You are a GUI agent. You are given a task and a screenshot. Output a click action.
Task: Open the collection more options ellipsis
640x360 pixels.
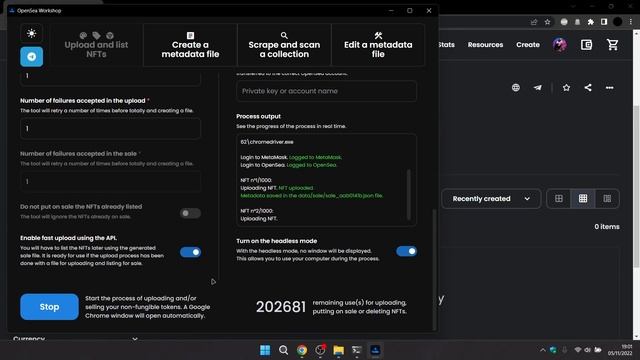pos(609,88)
